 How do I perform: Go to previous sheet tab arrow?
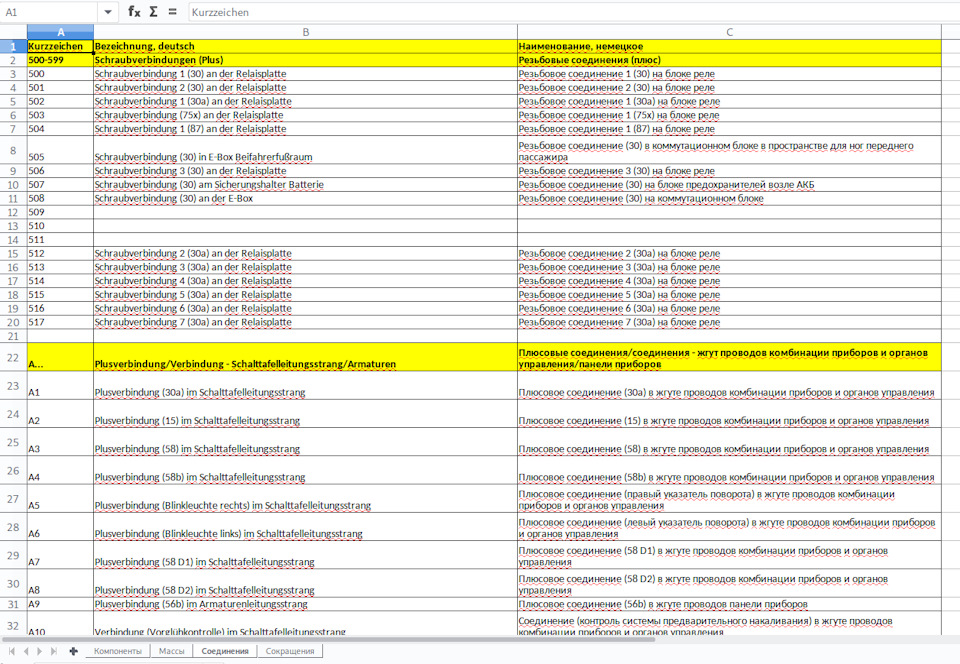pyautogui.click(x=26, y=651)
